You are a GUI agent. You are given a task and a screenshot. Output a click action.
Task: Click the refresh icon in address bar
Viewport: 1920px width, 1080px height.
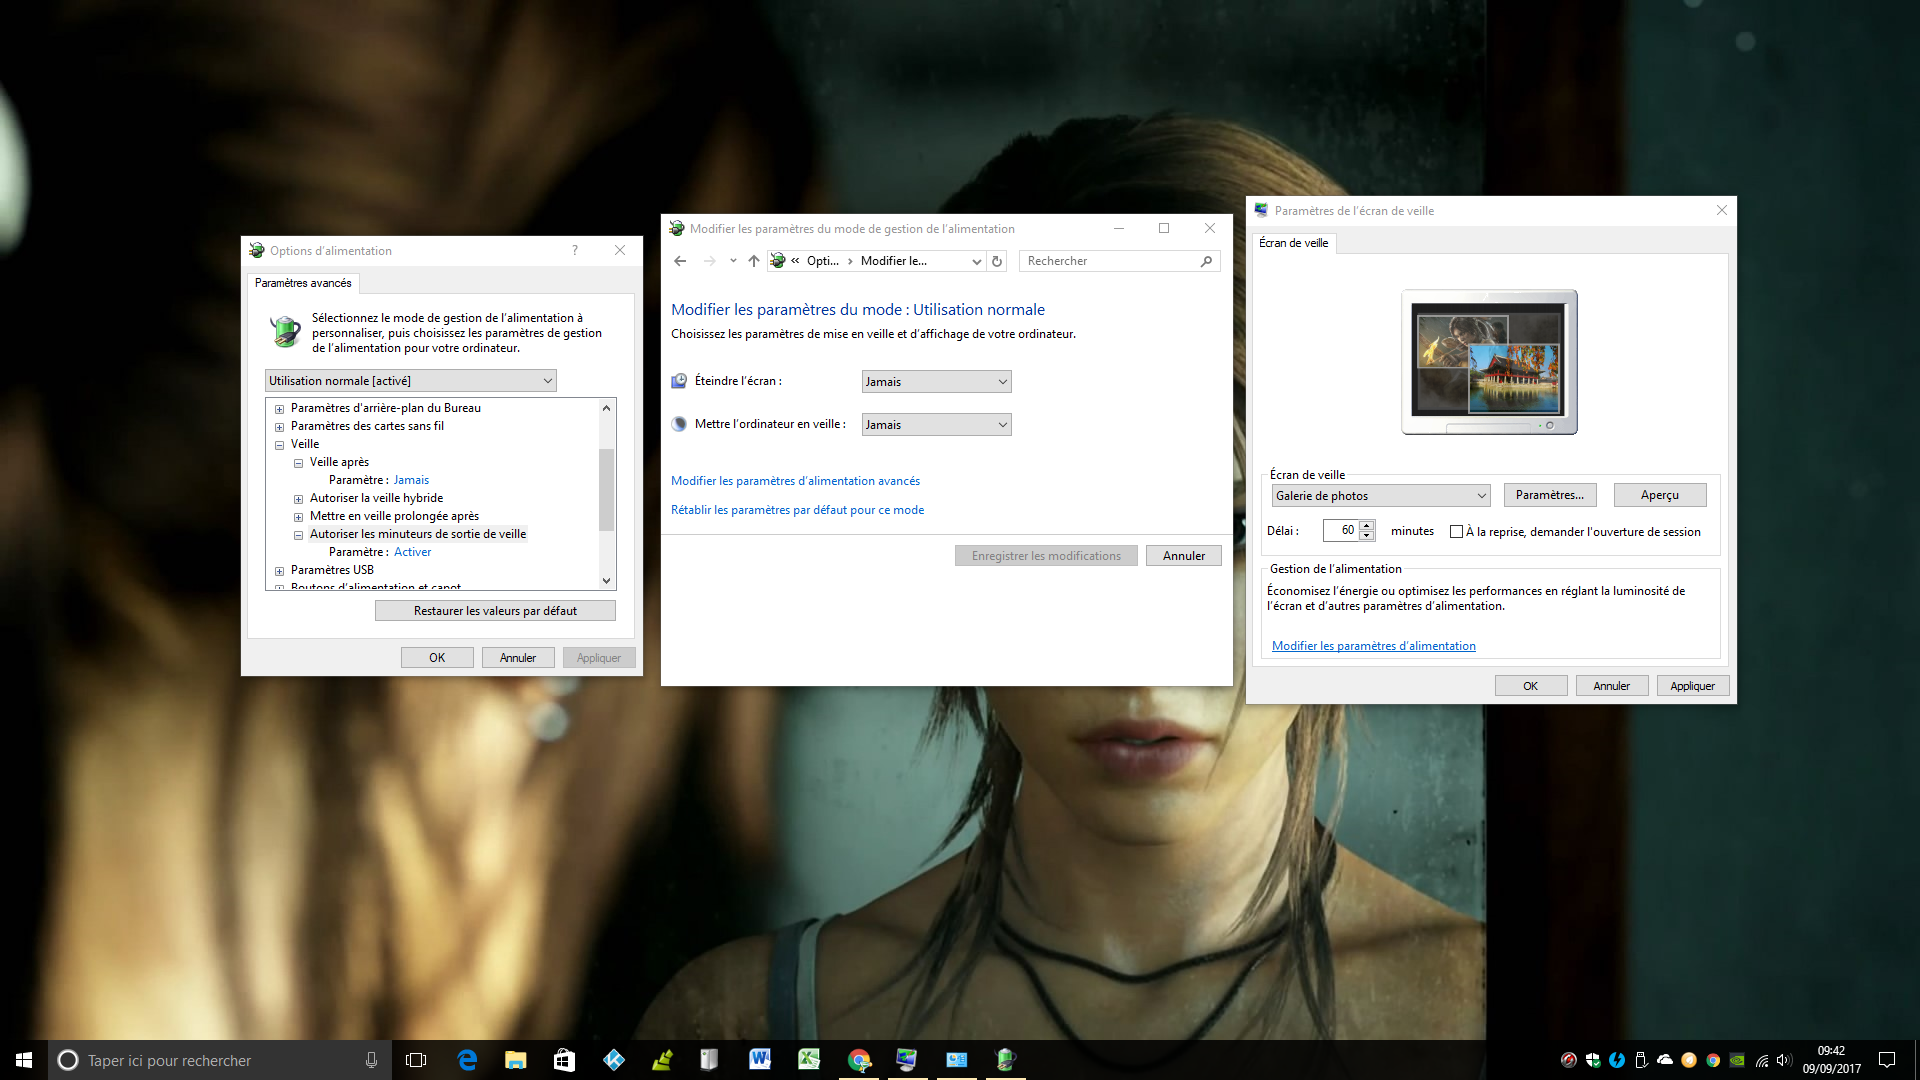(x=996, y=261)
